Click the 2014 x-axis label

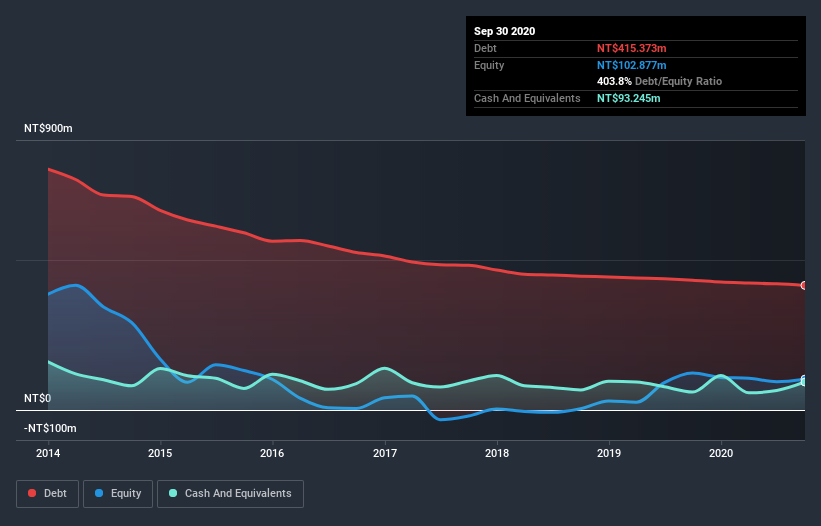click(48, 453)
